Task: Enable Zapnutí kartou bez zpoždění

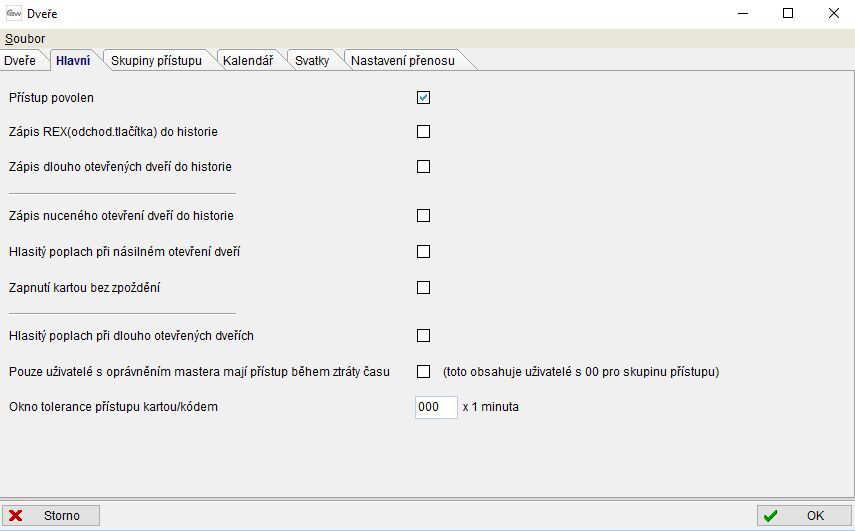Action: click(x=423, y=288)
